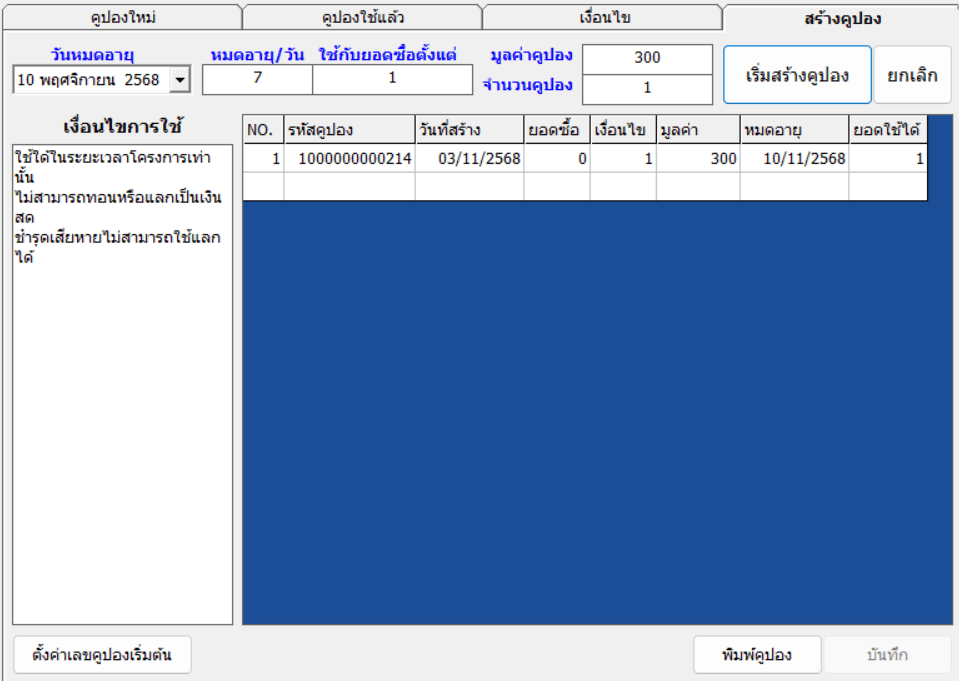Select coupon code 1000000000214 cell
The image size is (959, 681).
click(349, 159)
